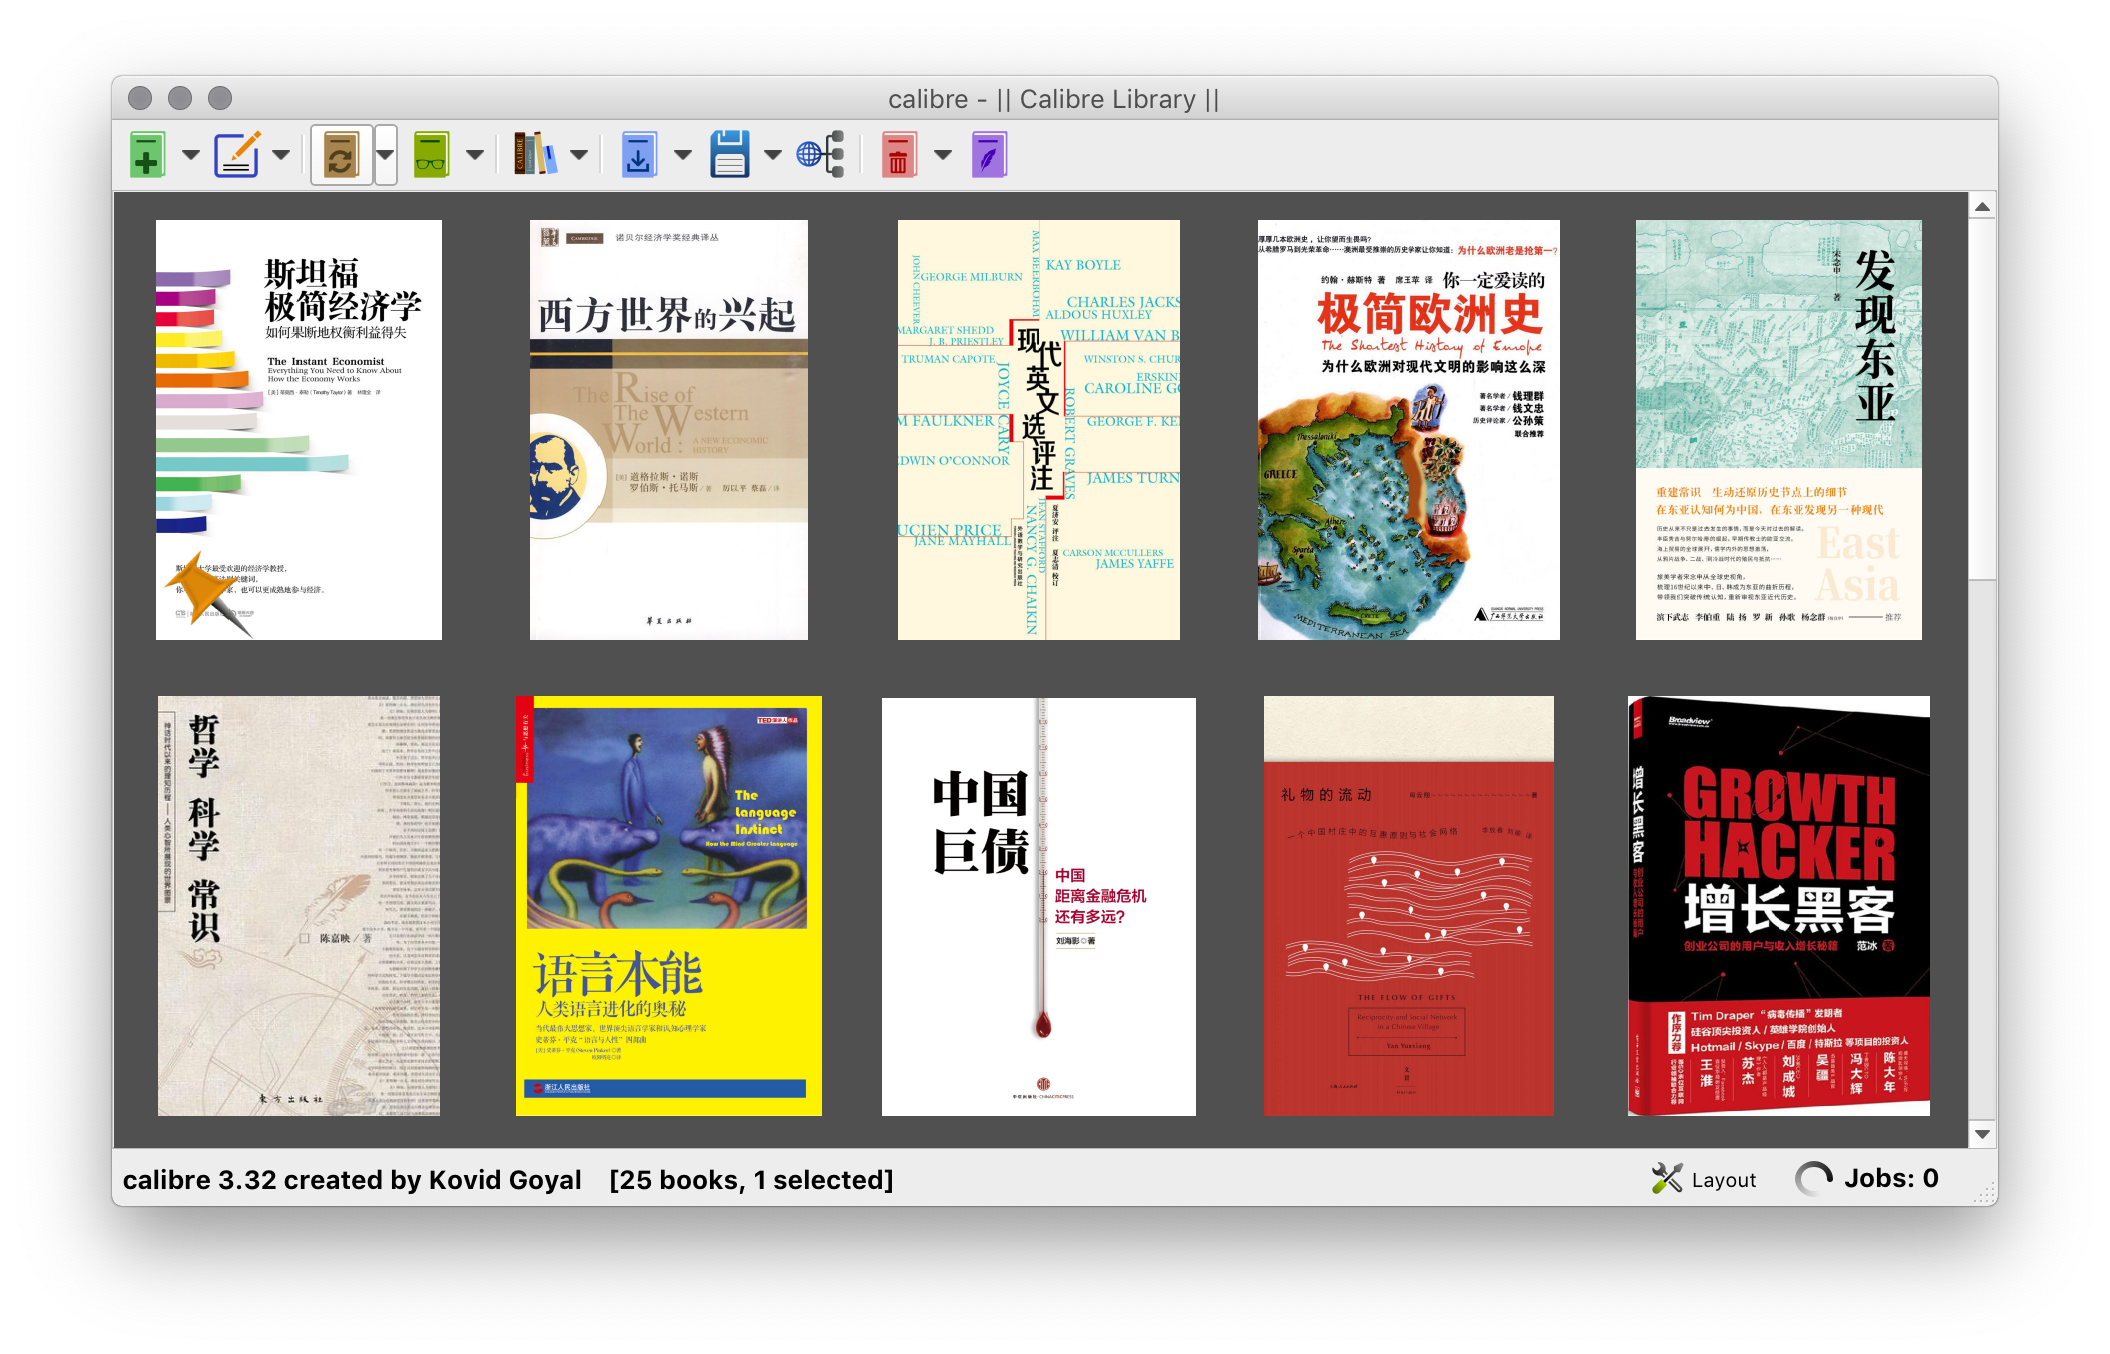Open the Convert books dropdown options
2110x1354 pixels.
[x=386, y=154]
